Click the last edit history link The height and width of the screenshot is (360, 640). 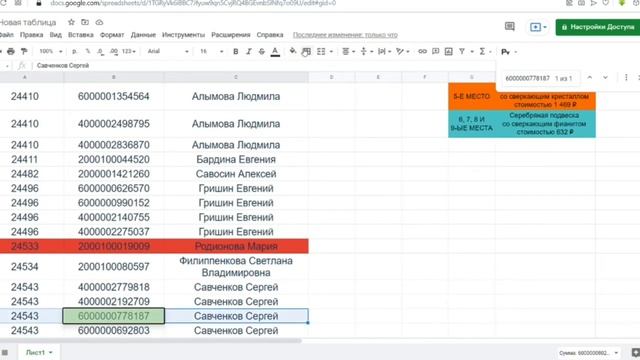point(345,35)
